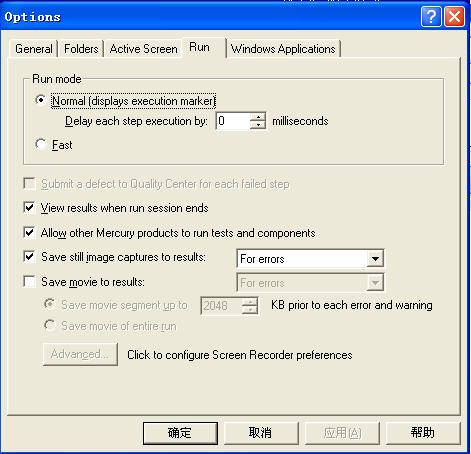471x454 pixels.
Task: Increase step delay with up spinner arrow
Action: point(258,117)
